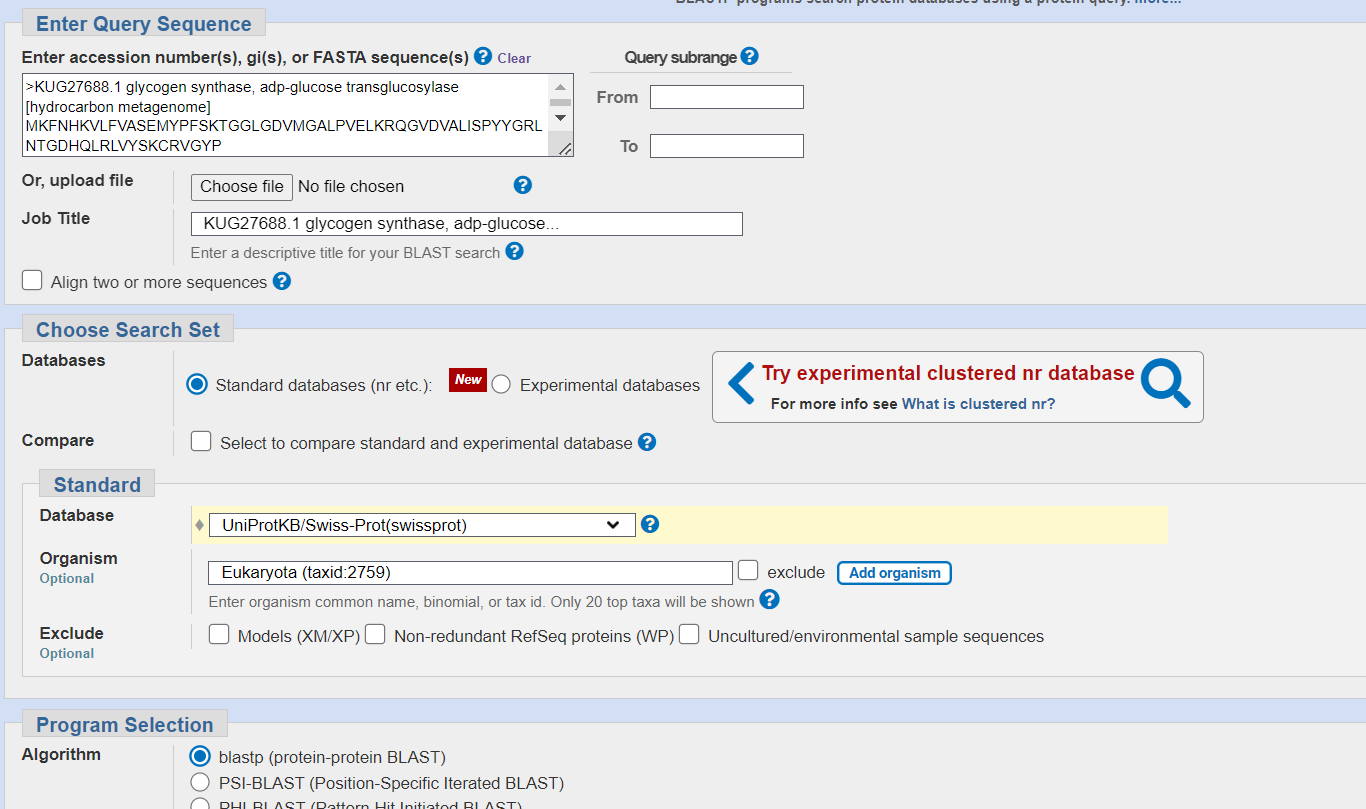
Task: Click Try experimental clustered nr database text
Action: (x=948, y=373)
